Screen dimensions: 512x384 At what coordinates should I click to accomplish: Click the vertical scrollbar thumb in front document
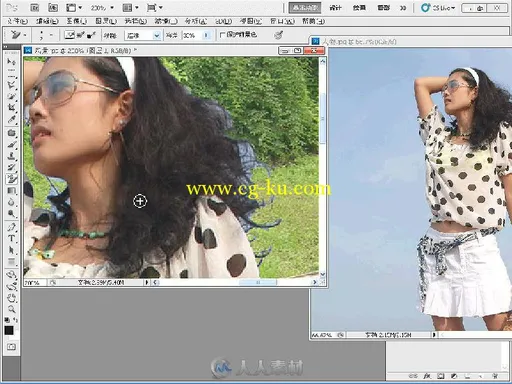[x=322, y=119]
